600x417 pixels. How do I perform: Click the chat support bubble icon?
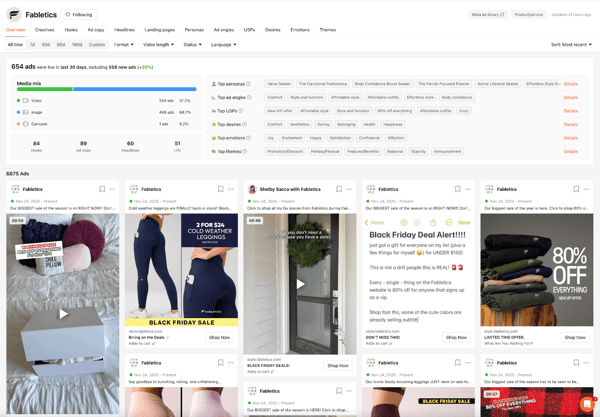pyautogui.click(x=587, y=404)
